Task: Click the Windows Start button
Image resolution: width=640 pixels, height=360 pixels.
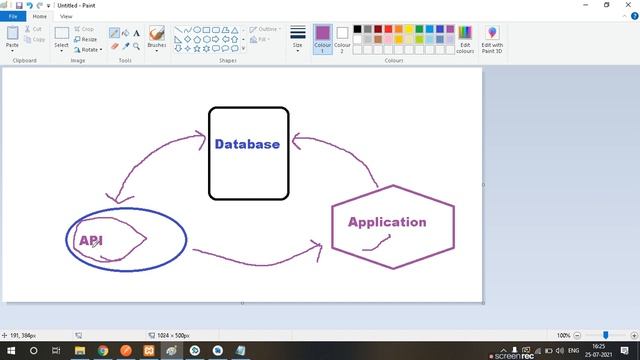Action: point(11,351)
